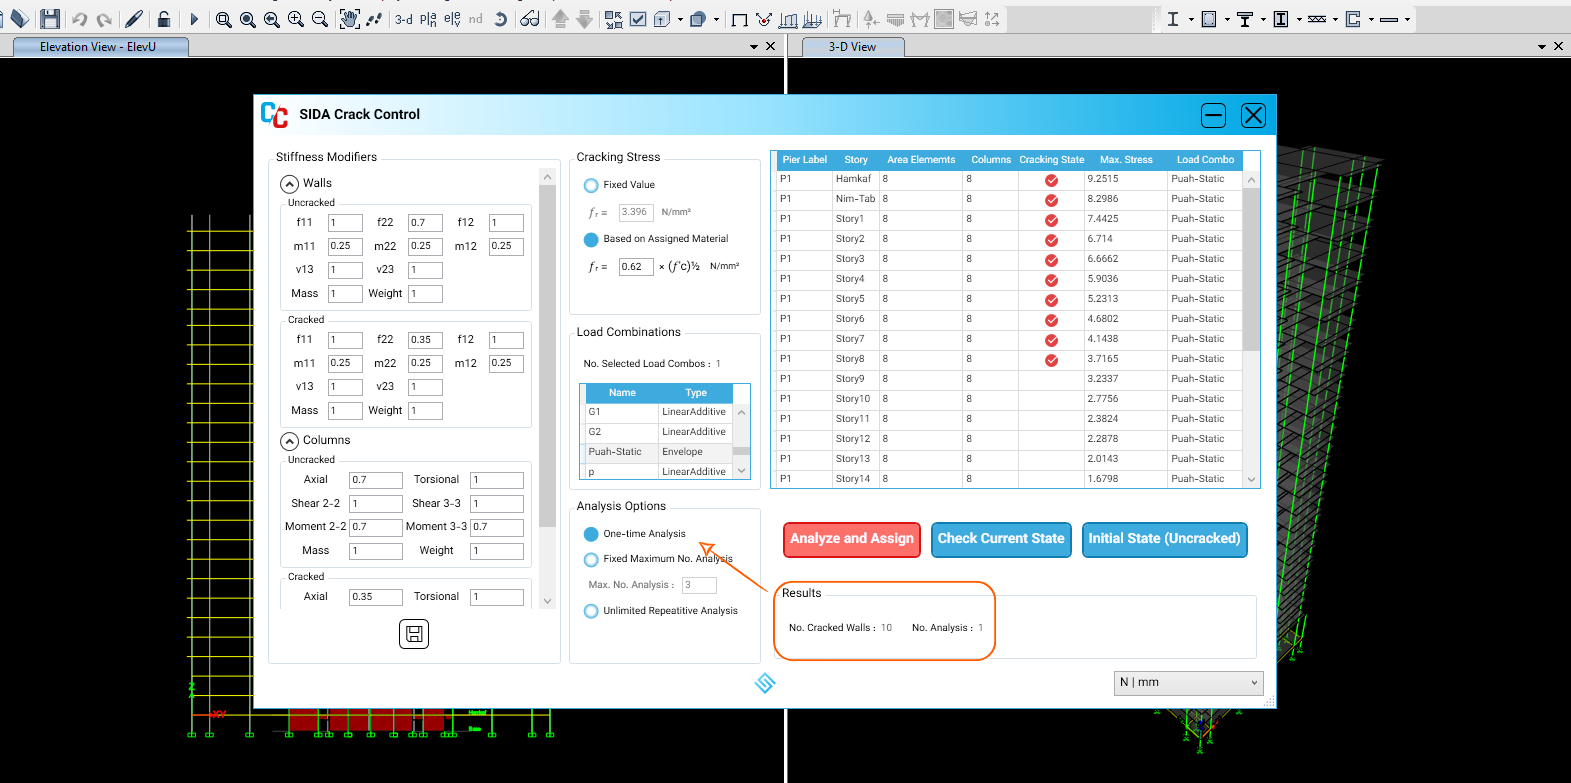Click the lock/unlock model padlock icon
The image size is (1571, 783).
(164, 19)
